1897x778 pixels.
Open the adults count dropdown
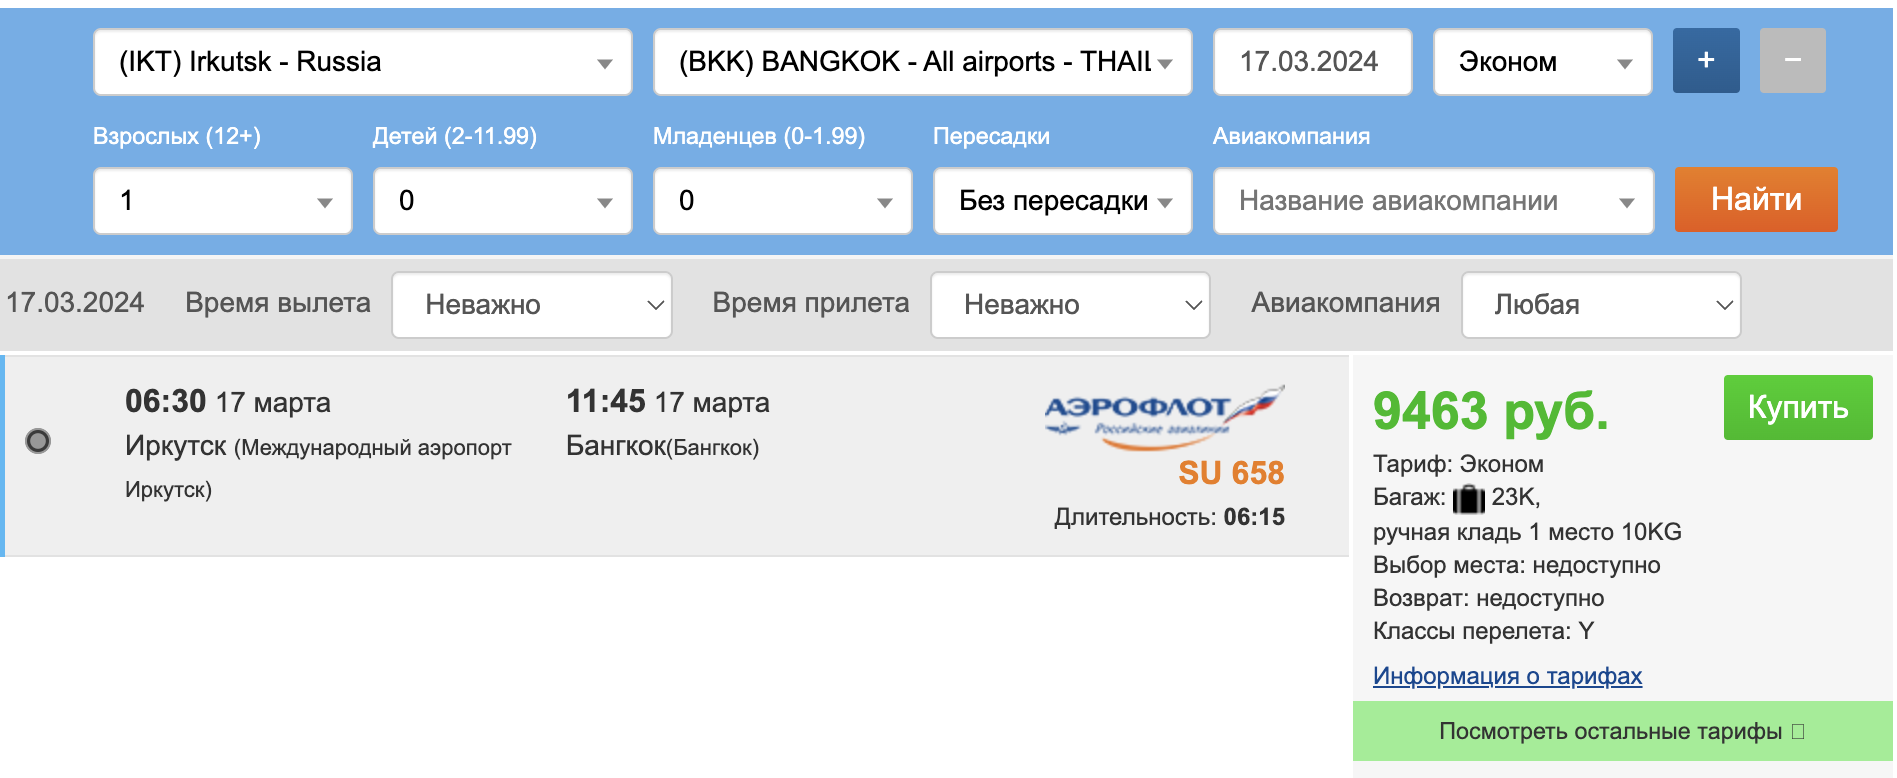(x=223, y=201)
